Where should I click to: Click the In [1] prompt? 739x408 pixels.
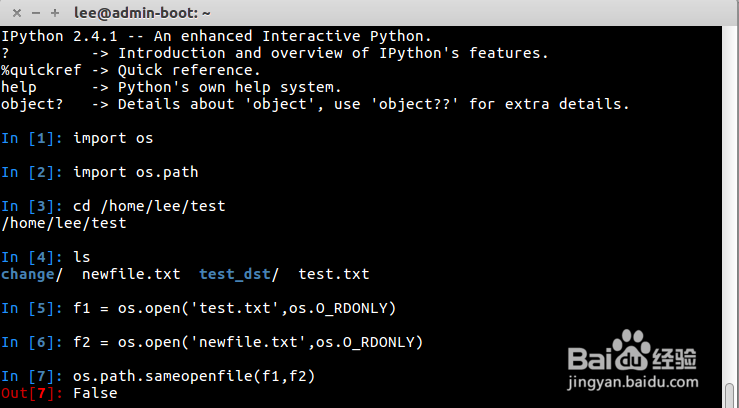[32, 138]
